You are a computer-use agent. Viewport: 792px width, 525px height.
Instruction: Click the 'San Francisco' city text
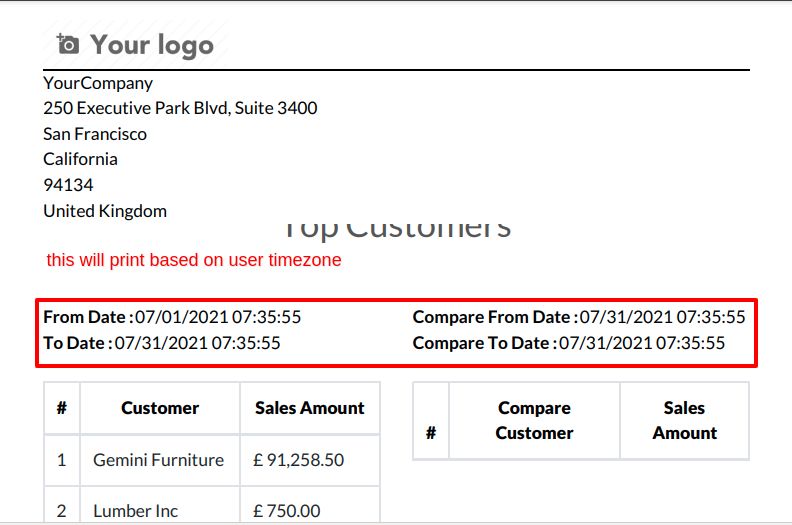pos(95,134)
